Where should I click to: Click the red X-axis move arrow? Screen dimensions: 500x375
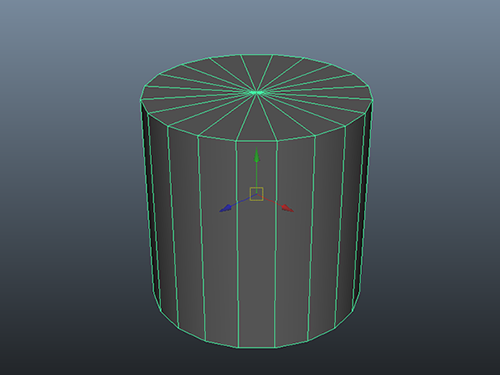(287, 208)
